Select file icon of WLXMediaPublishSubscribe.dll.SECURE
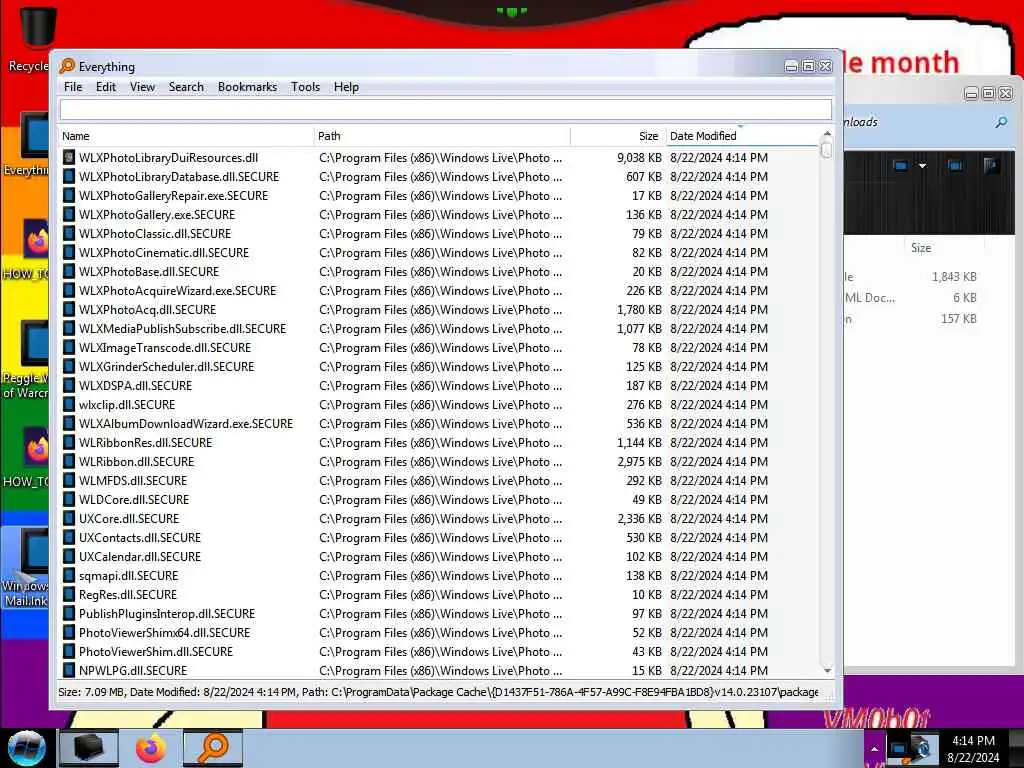Viewport: 1024px width, 768px height. click(x=69, y=328)
